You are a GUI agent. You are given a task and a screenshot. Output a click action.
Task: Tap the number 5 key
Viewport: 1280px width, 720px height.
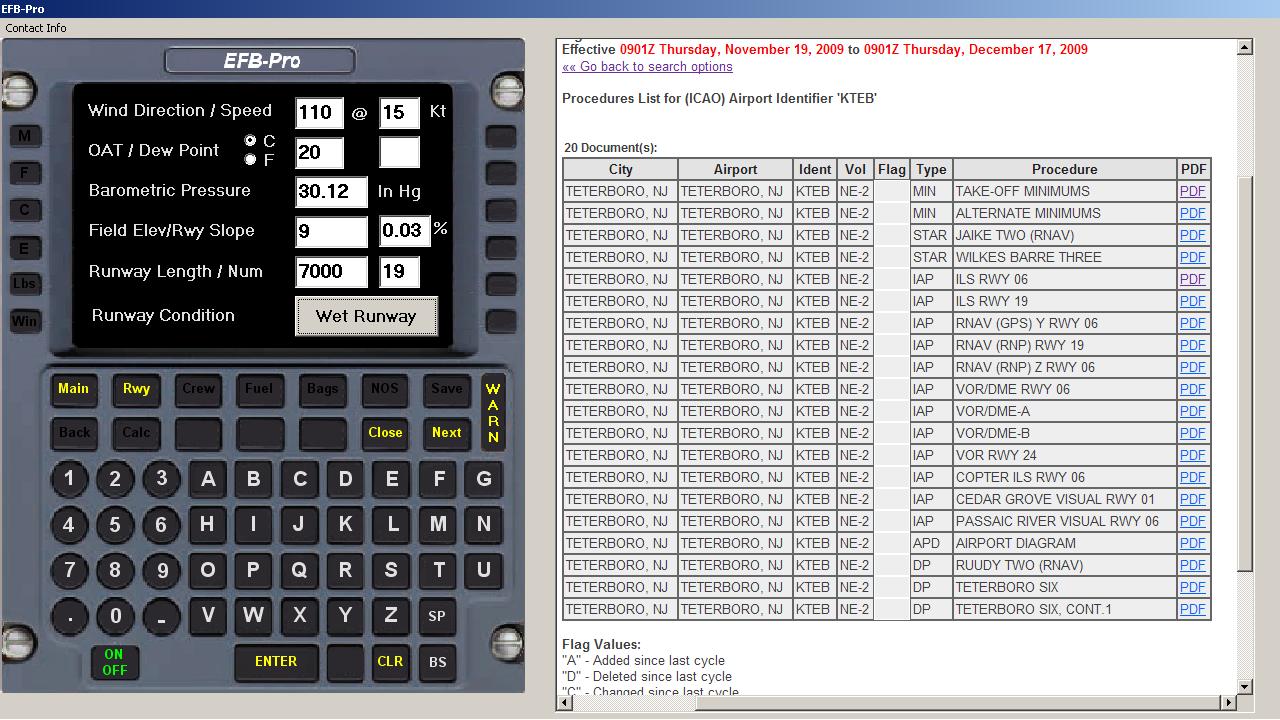[115, 525]
